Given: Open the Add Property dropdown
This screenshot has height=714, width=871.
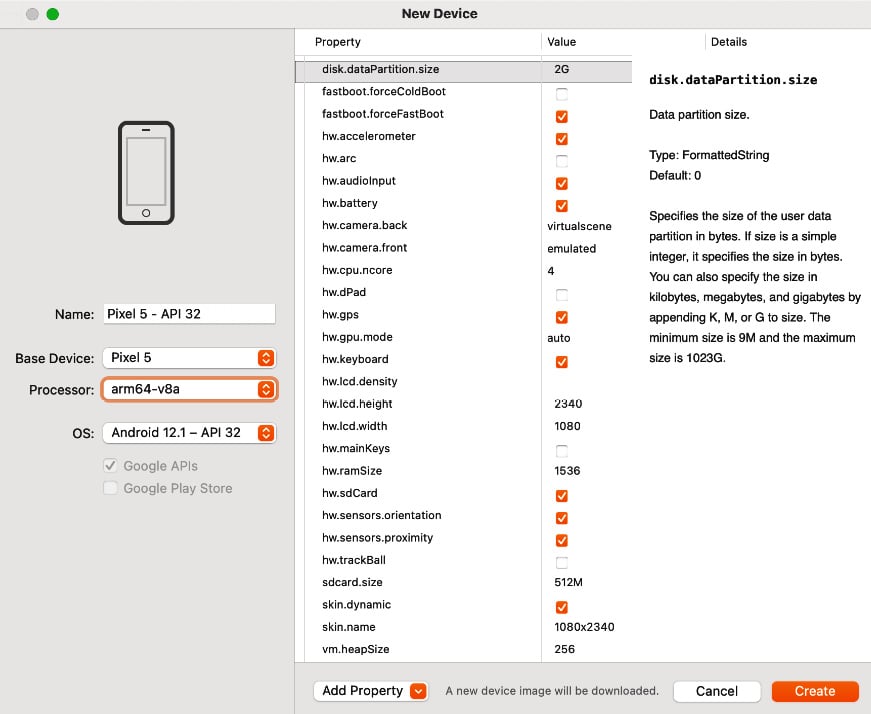Looking at the screenshot, I should click(370, 691).
